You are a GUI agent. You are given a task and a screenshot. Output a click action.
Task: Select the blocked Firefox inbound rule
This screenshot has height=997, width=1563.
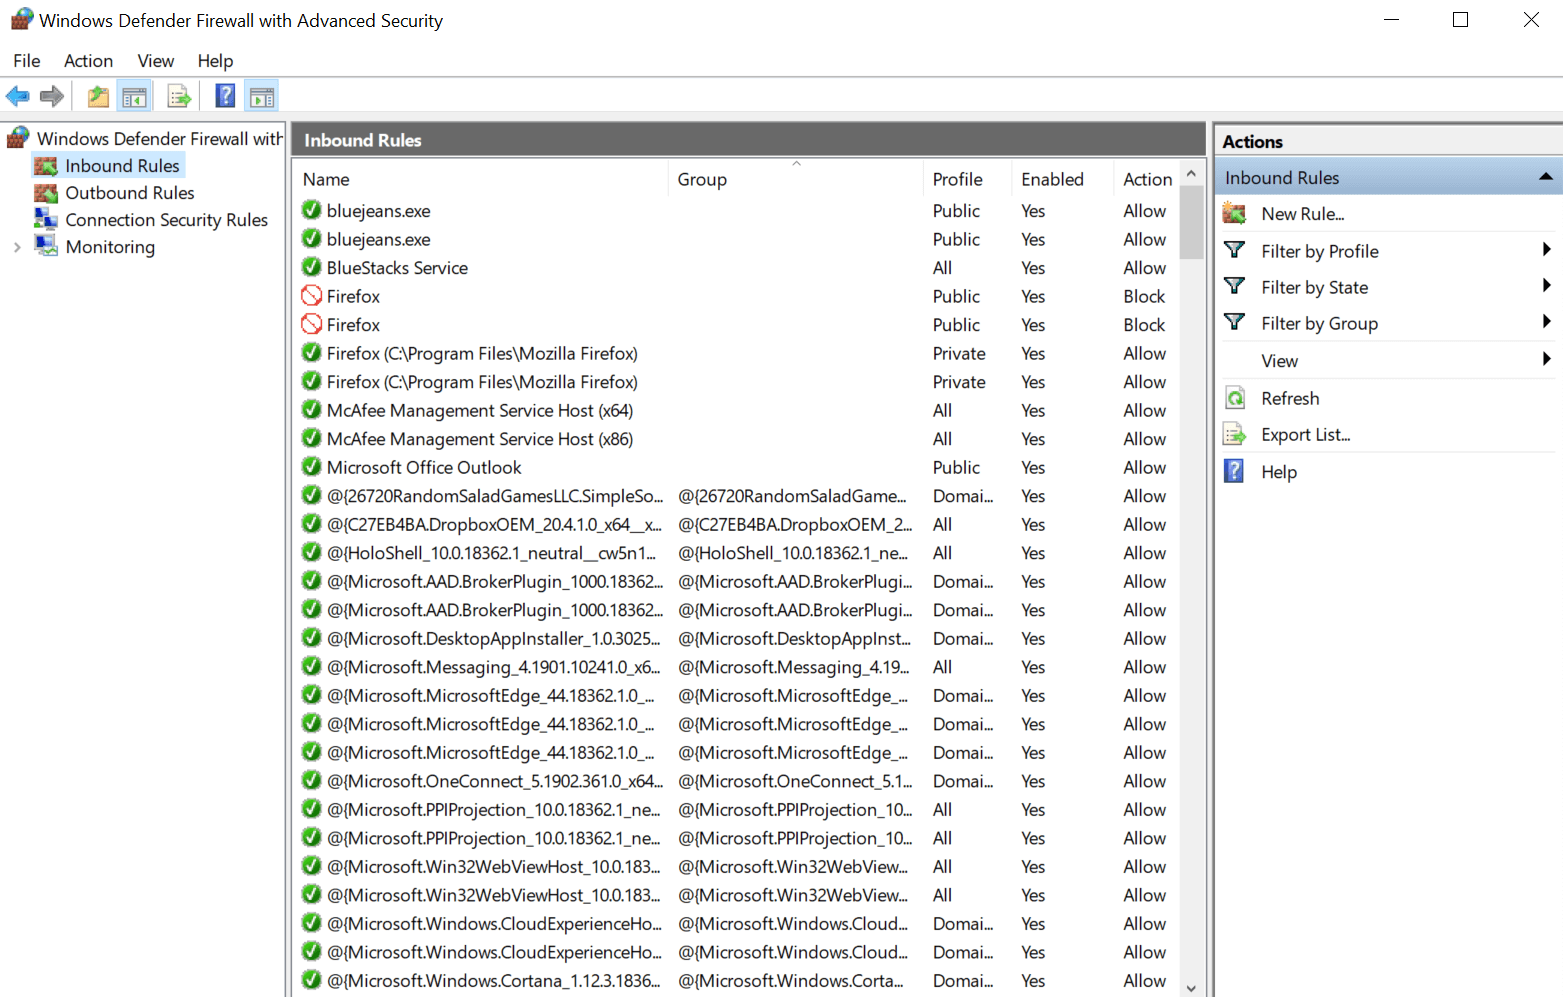352,295
